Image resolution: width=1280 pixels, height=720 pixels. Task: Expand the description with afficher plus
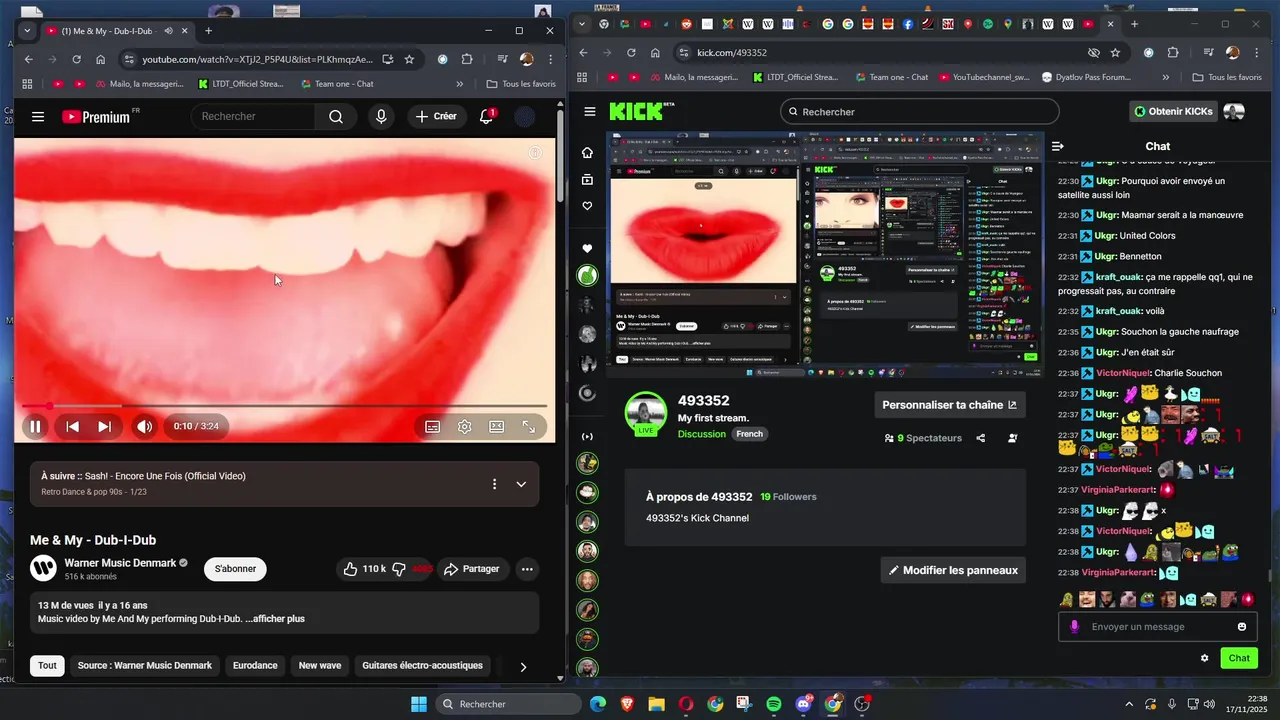[275, 619]
